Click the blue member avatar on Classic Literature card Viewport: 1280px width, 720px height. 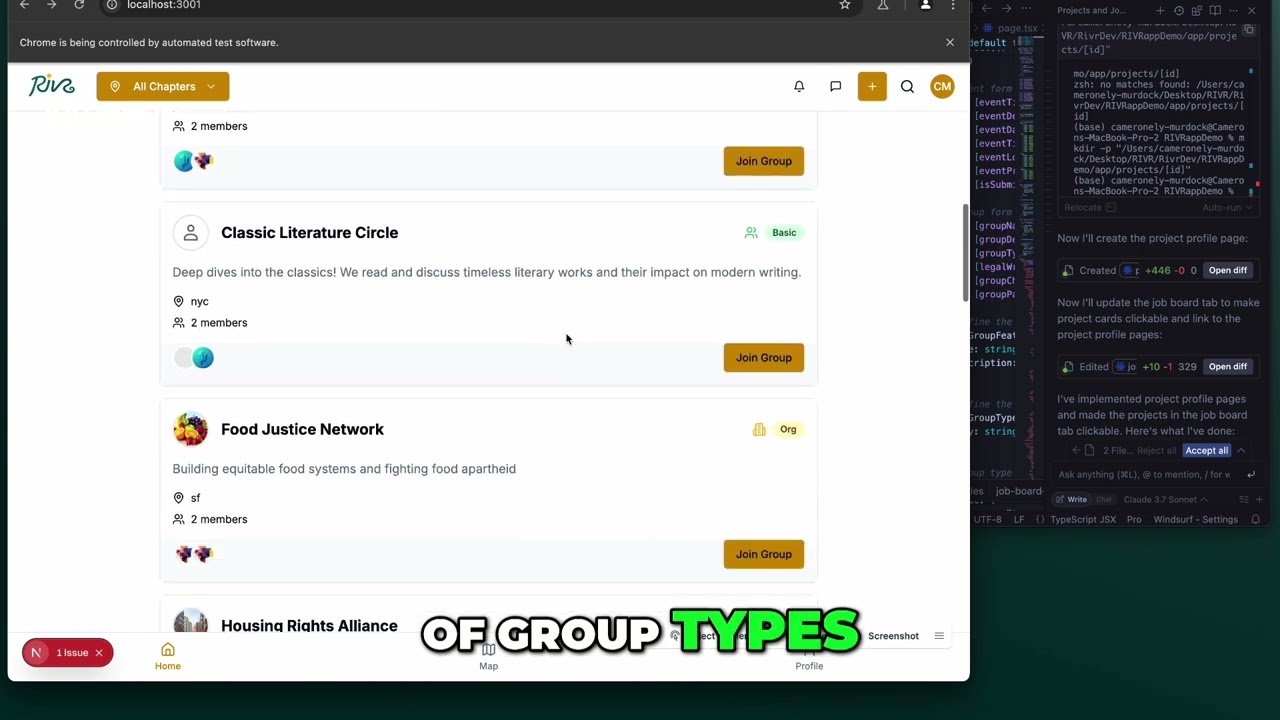pos(203,358)
